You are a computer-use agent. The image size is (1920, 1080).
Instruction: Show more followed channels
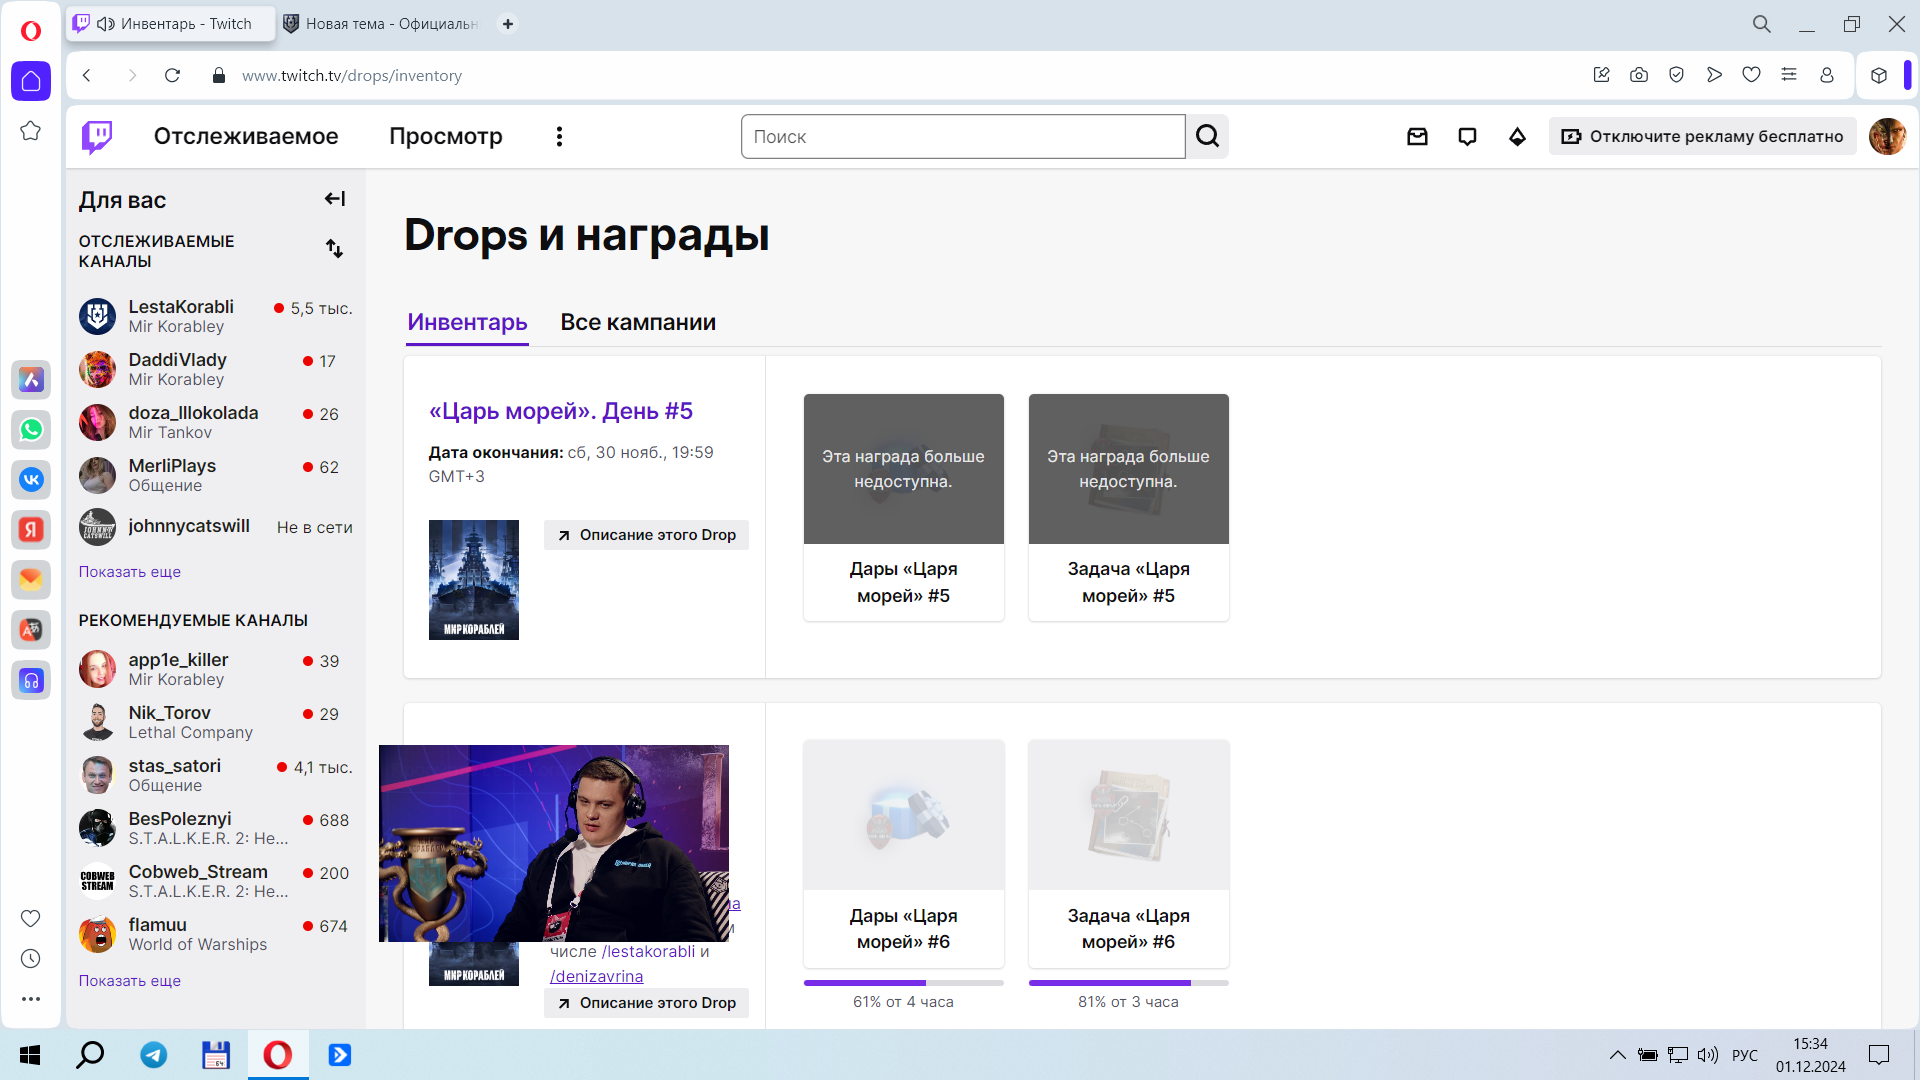click(130, 572)
